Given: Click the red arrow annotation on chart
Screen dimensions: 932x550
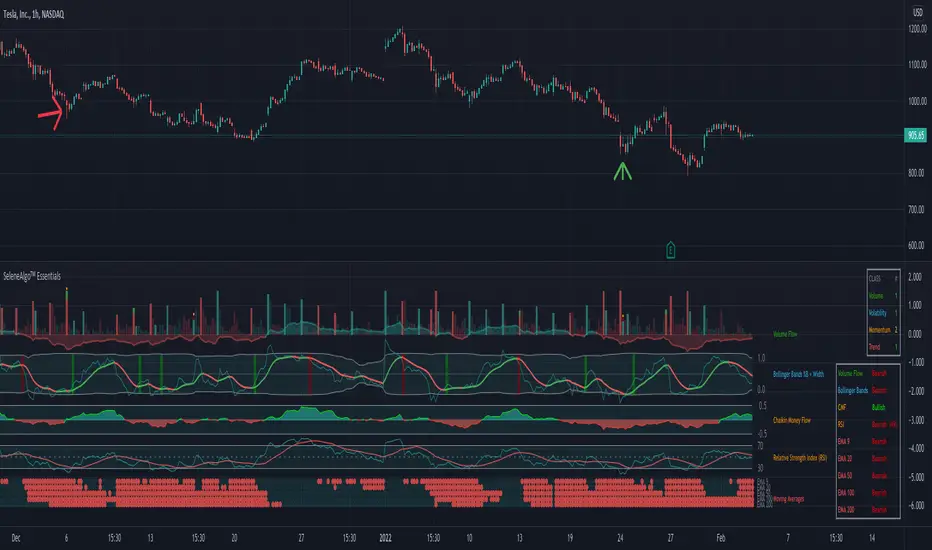Looking at the screenshot, I should [x=52, y=112].
